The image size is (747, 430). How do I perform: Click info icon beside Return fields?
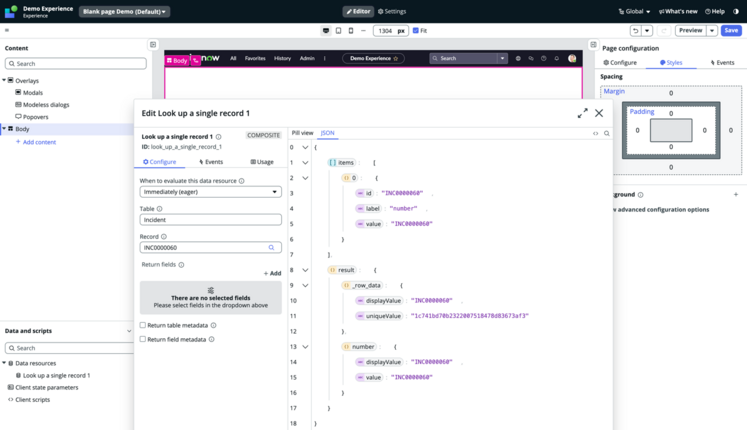coord(181,265)
